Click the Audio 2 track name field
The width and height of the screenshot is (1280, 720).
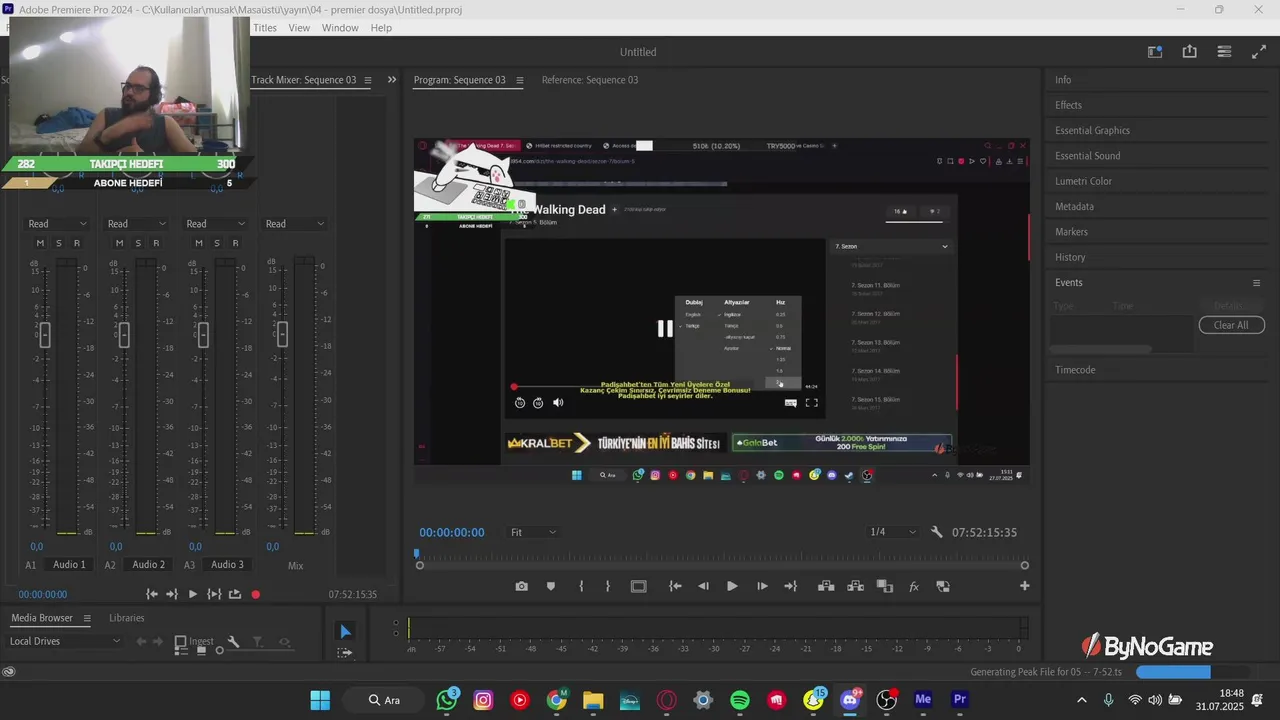click(x=149, y=565)
